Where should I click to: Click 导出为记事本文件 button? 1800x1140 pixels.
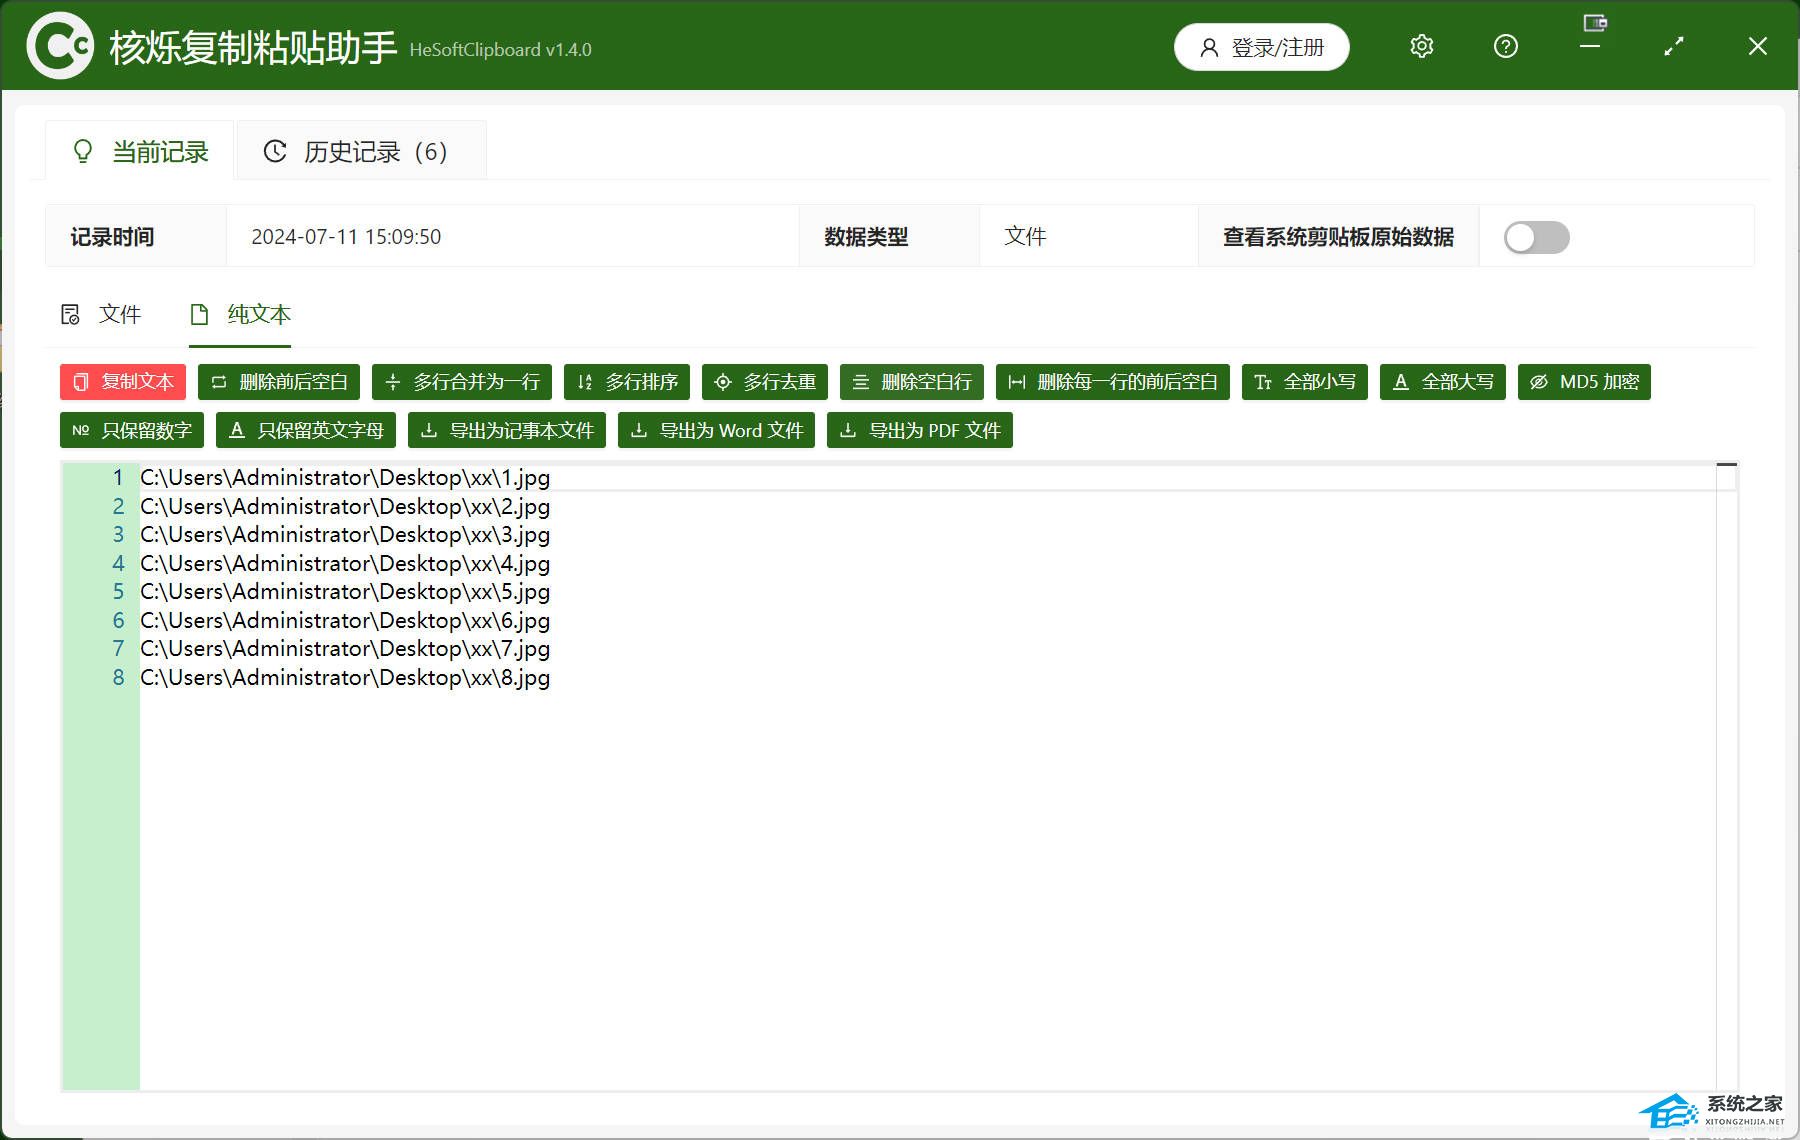[507, 430]
